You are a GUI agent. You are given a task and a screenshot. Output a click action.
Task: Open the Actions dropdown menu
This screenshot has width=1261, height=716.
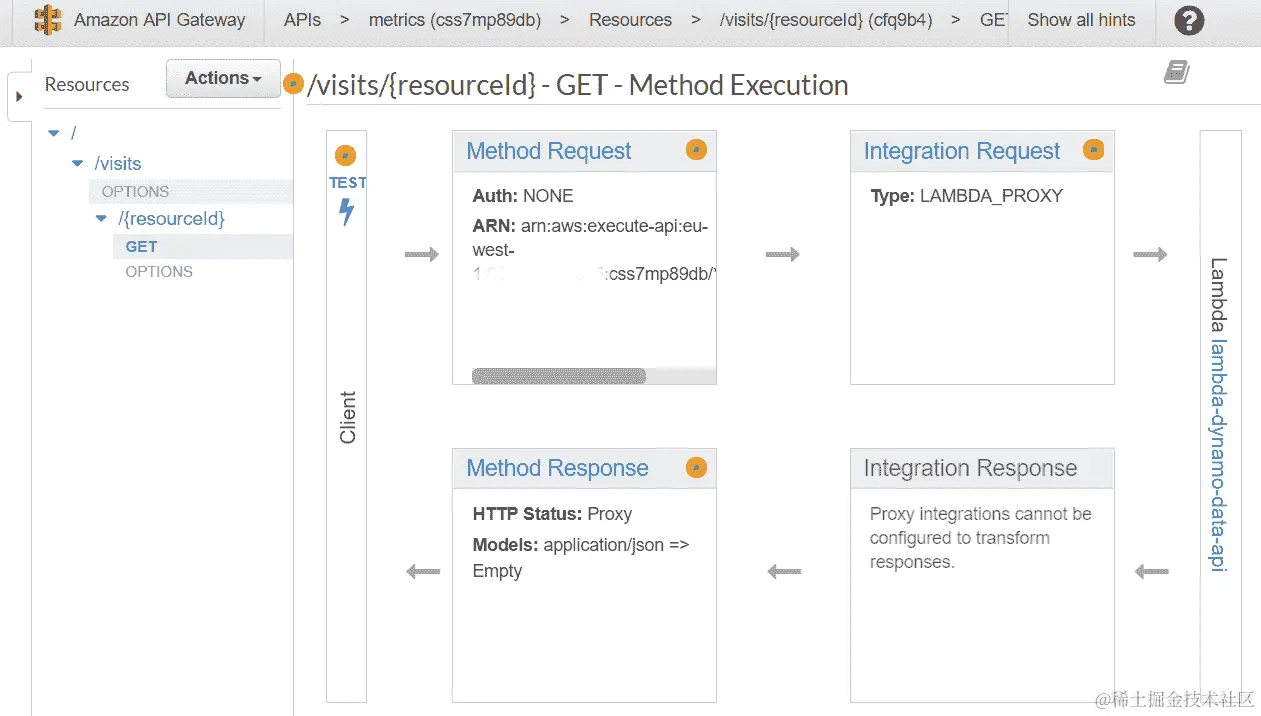[x=223, y=78]
